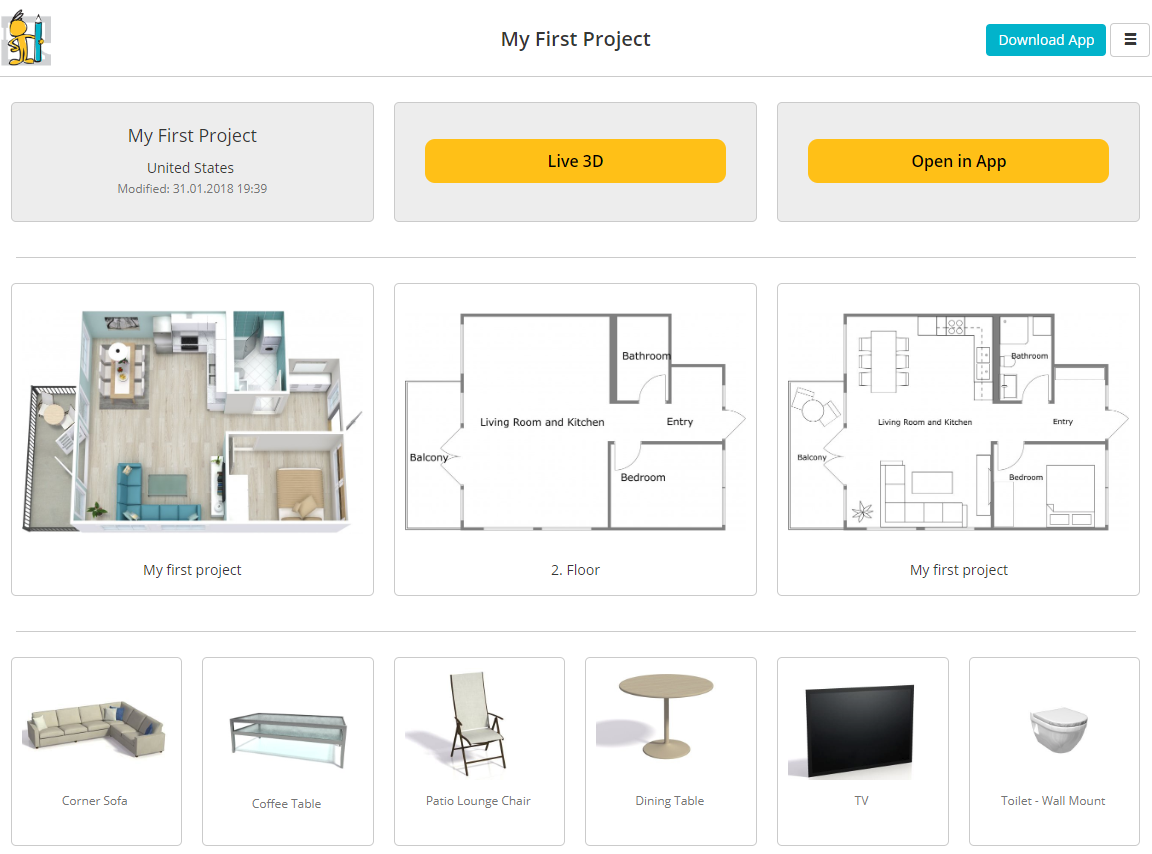Click the RoomSketcher mascot logo
This screenshot has width=1152, height=854.
pos(26,38)
